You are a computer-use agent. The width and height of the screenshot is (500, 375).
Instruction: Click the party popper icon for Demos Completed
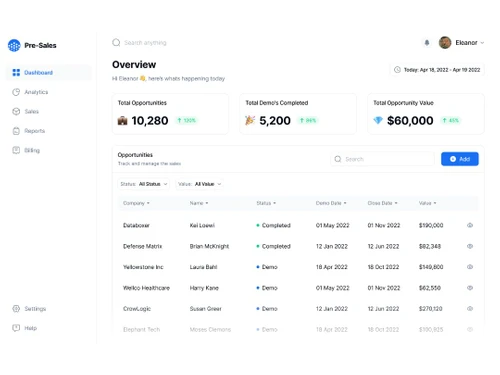250,120
